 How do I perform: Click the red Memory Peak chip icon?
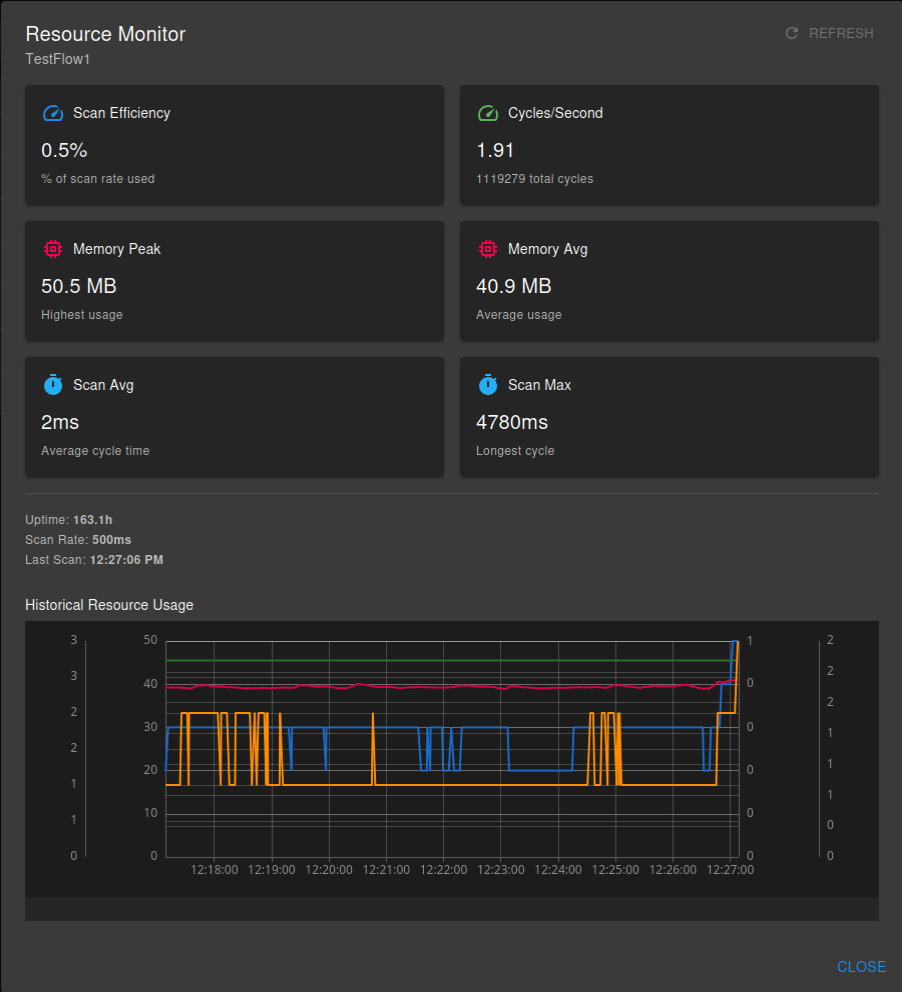(52, 249)
